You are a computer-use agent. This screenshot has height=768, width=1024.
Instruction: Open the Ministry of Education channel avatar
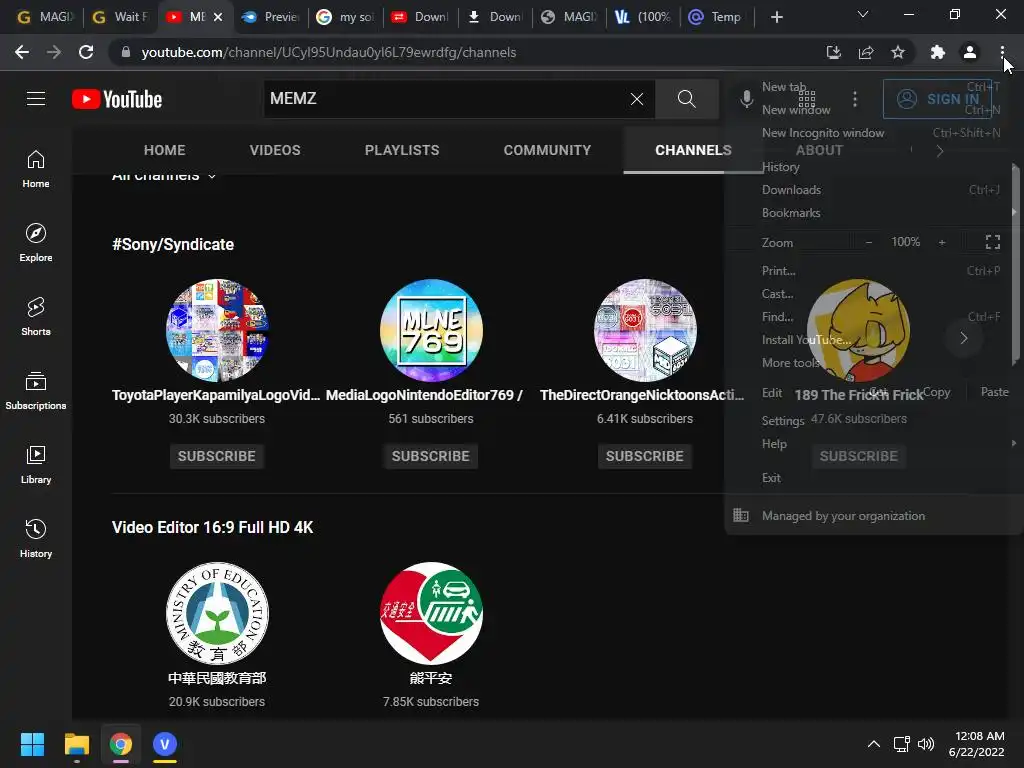217,613
